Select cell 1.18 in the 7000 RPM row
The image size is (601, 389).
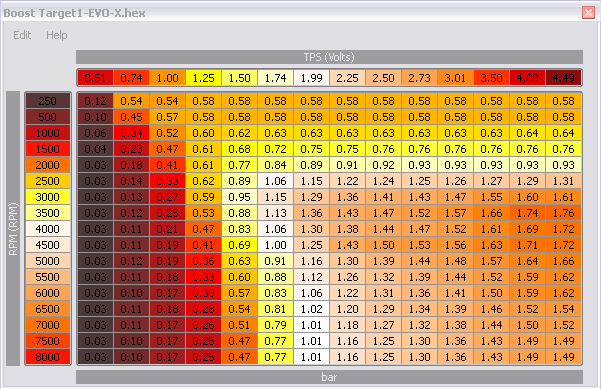click(348, 325)
